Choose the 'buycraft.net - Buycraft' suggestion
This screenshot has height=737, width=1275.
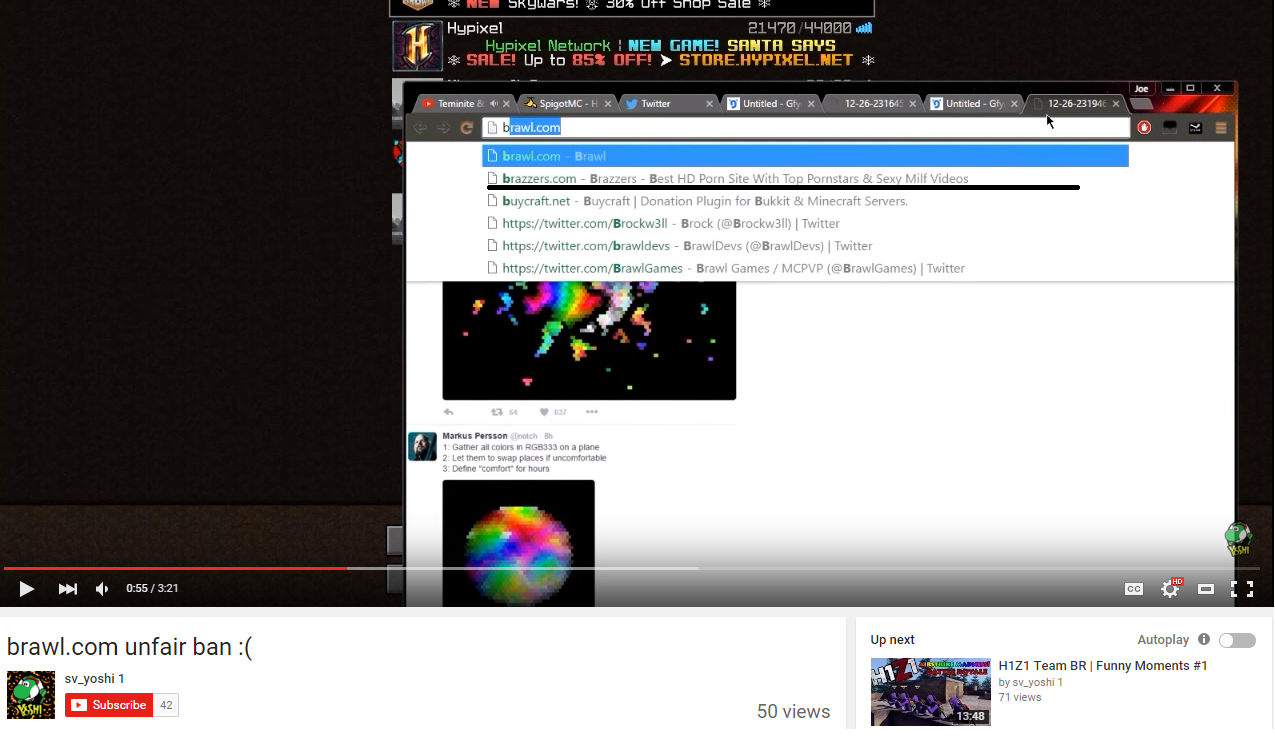805,201
